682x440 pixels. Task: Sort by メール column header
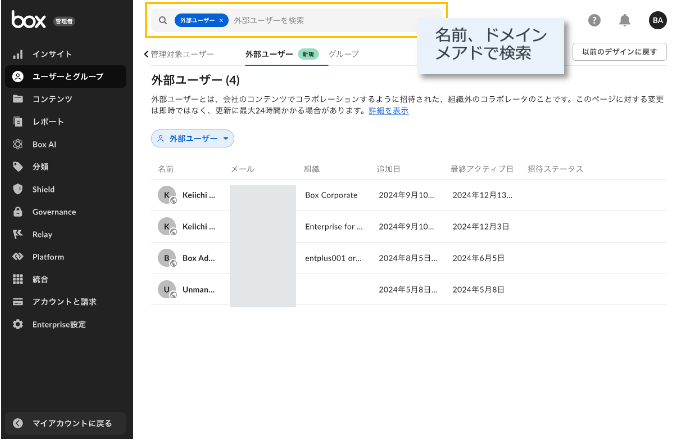242,169
